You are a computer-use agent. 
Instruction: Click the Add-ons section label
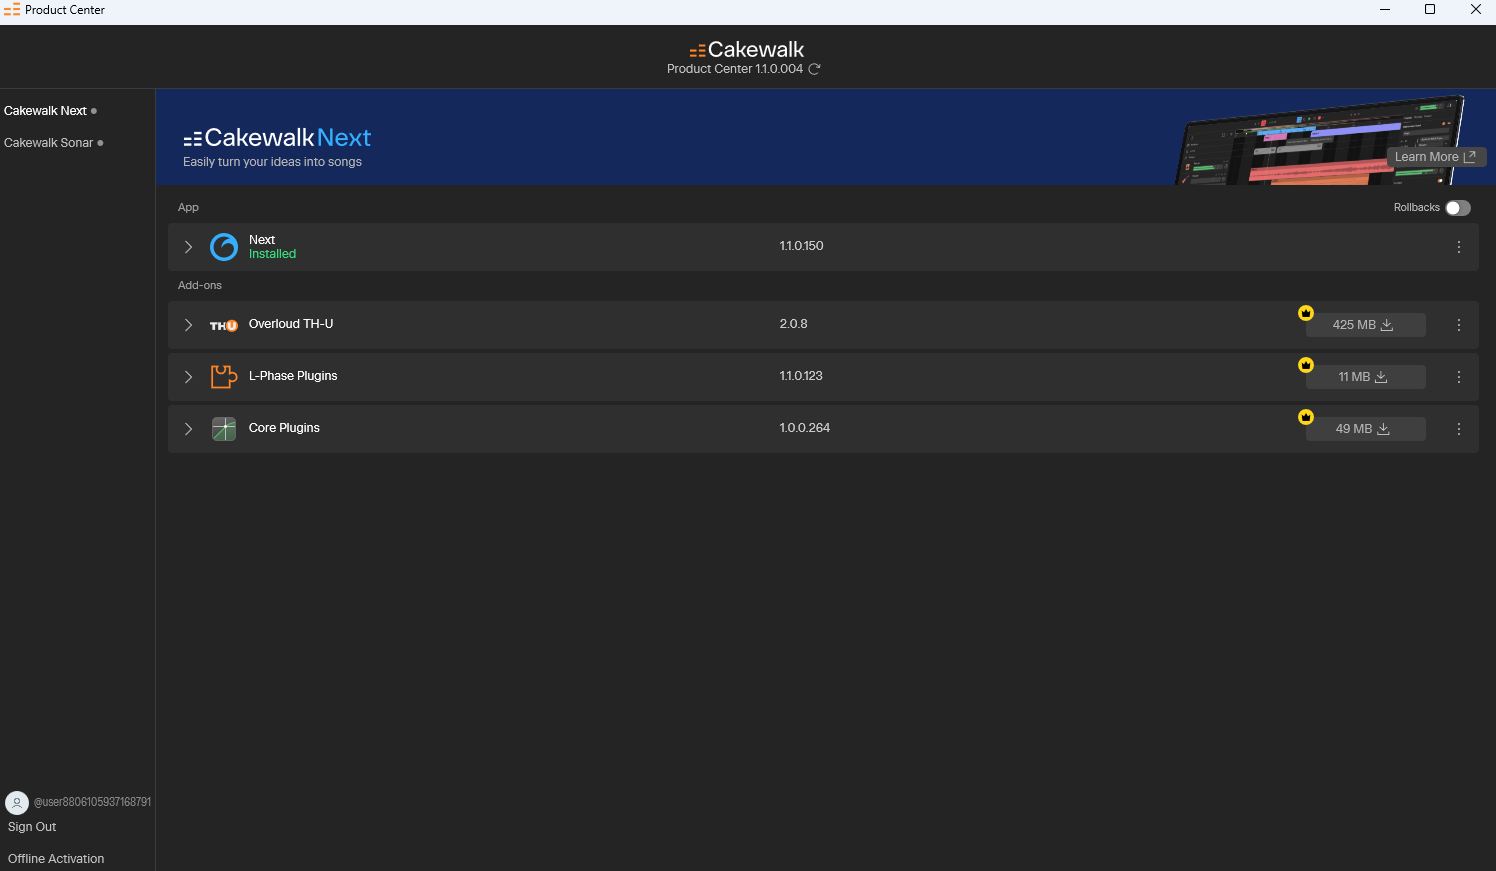[200, 286]
